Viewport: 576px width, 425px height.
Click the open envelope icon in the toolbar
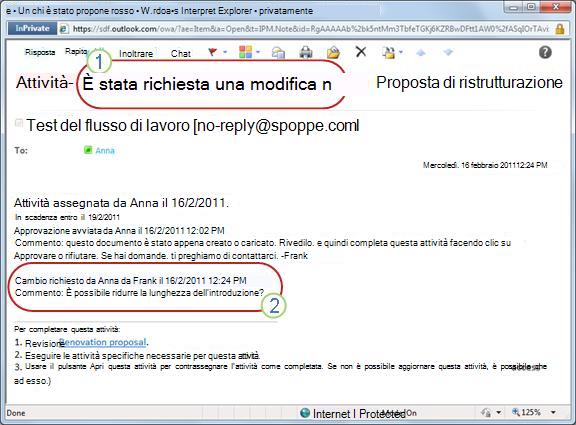pos(333,53)
